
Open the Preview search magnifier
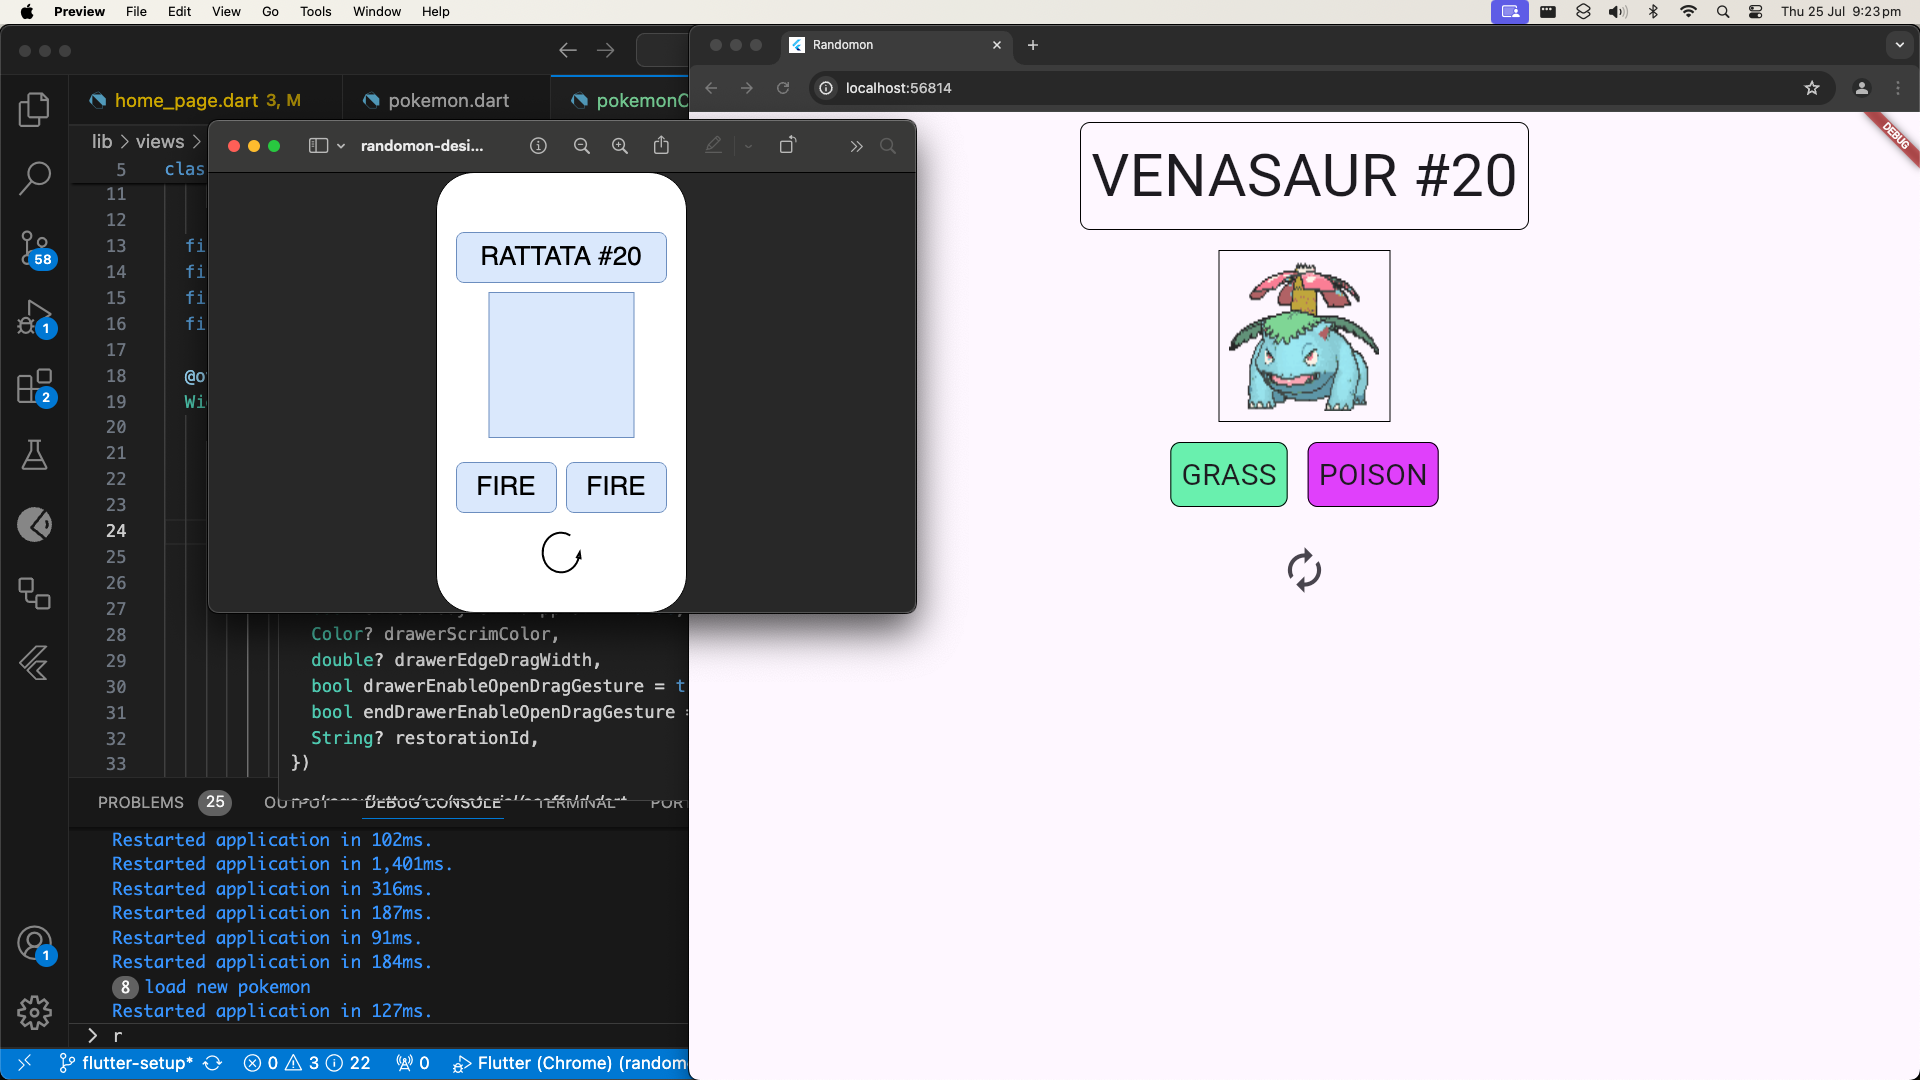(888, 146)
